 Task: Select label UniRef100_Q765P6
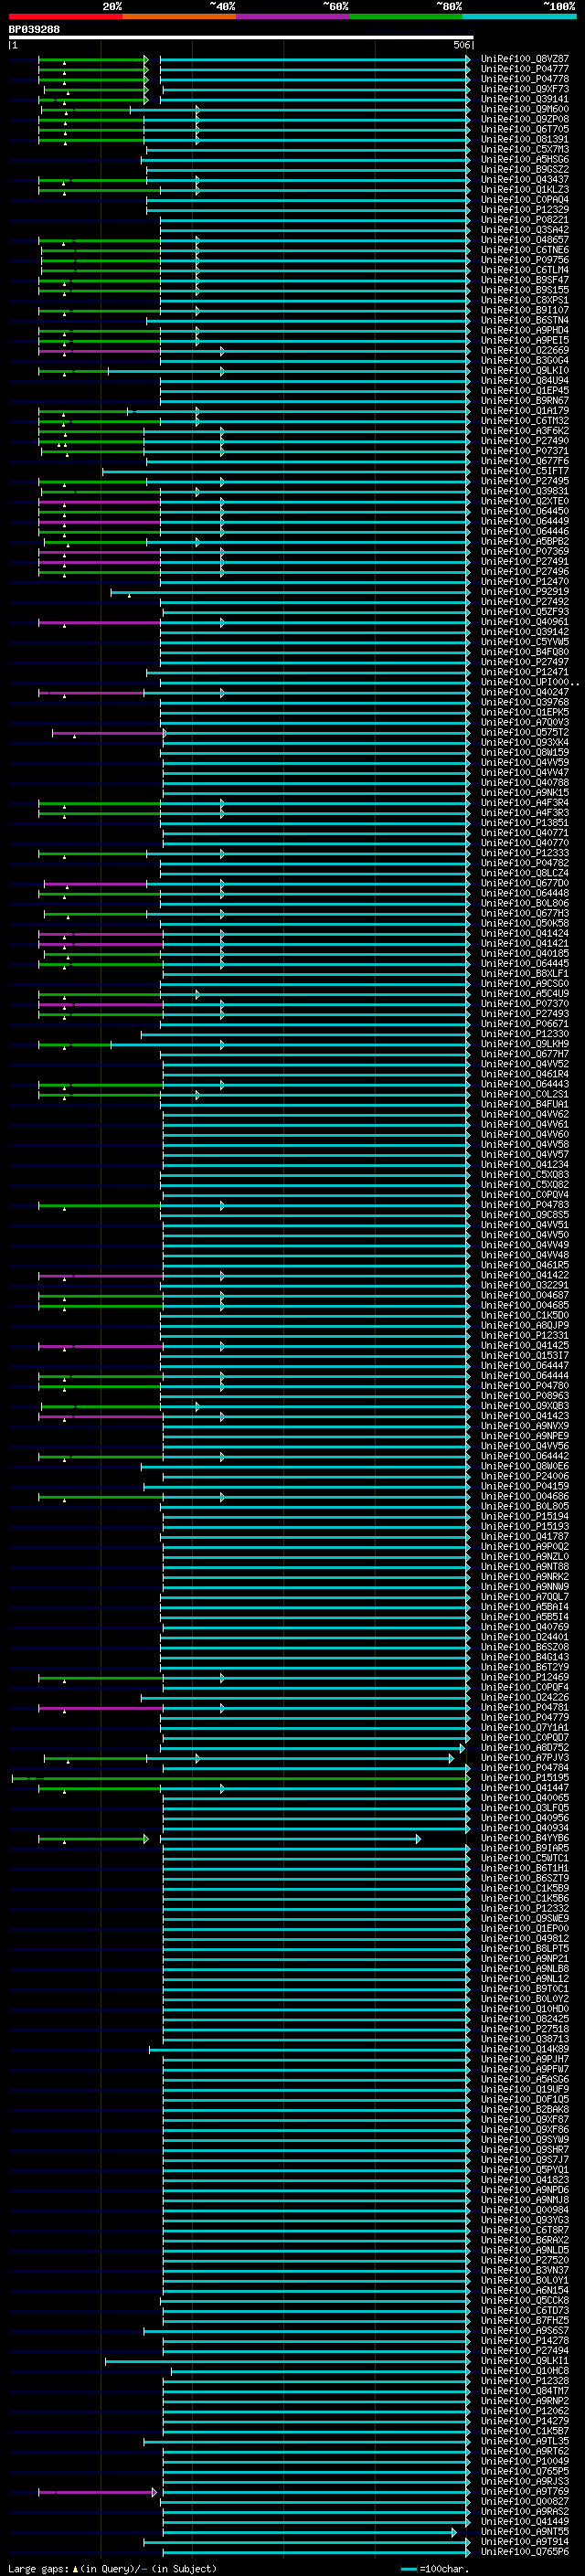pos(525,2551)
